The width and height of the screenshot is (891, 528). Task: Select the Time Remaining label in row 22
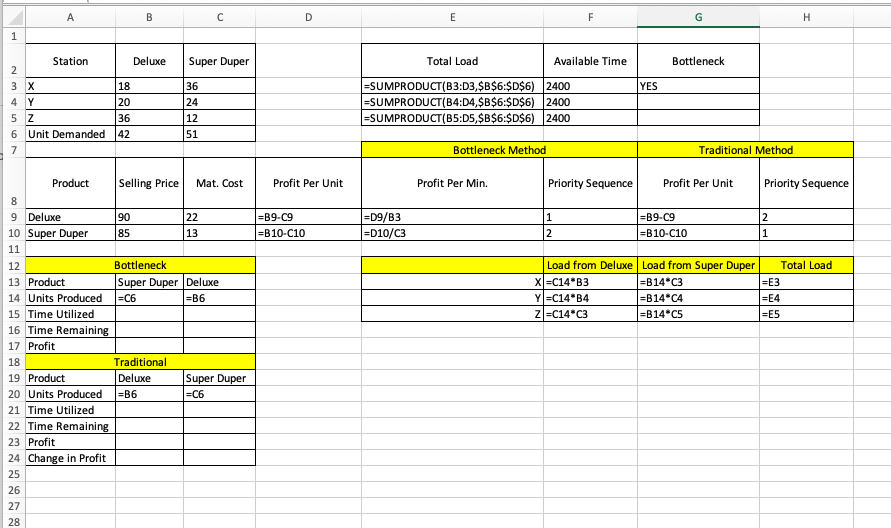click(x=70, y=426)
